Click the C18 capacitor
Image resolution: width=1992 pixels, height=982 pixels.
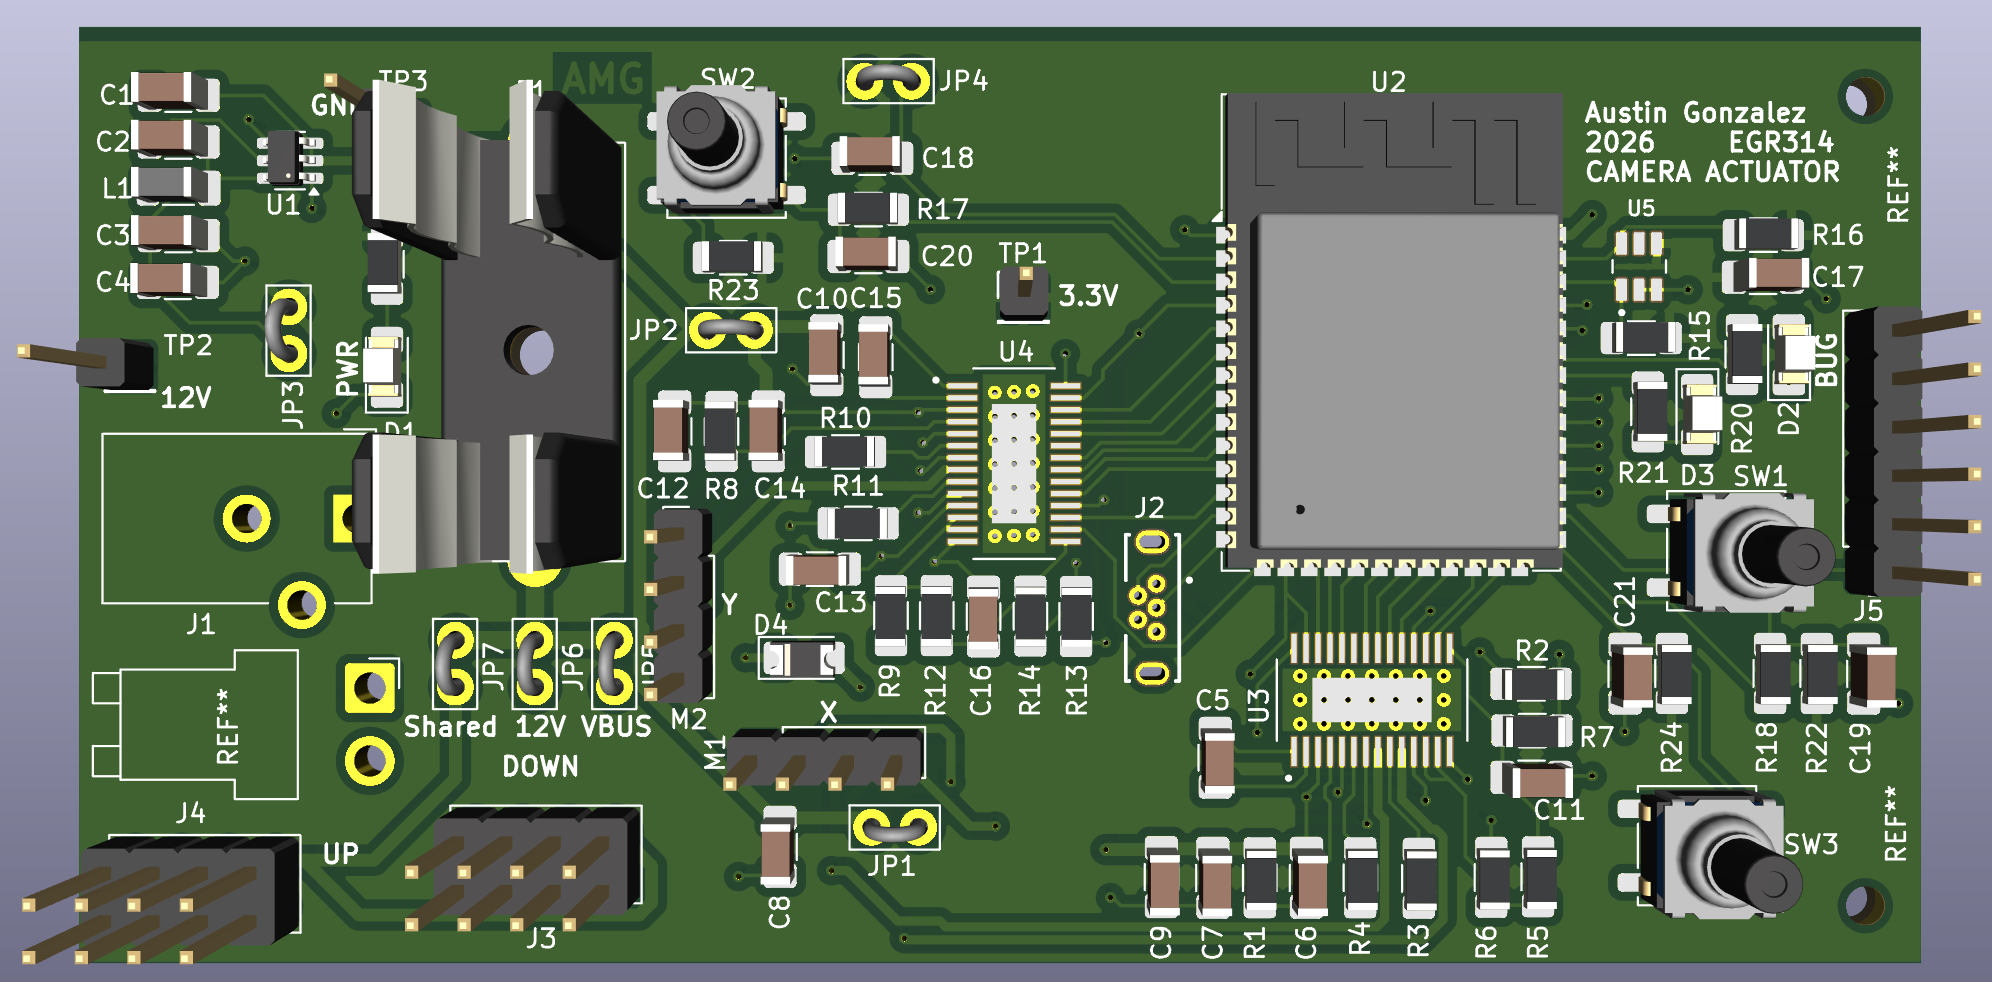coord(871,156)
